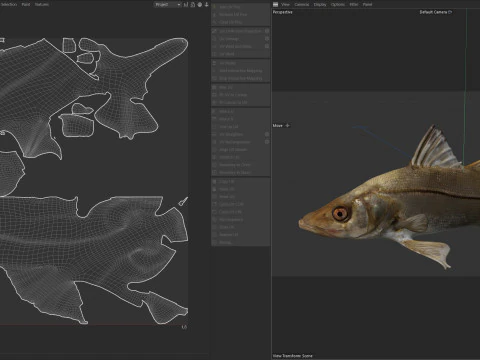Activate the UV Peeler tool
The width and height of the screenshot is (480, 360).
pos(240,63)
